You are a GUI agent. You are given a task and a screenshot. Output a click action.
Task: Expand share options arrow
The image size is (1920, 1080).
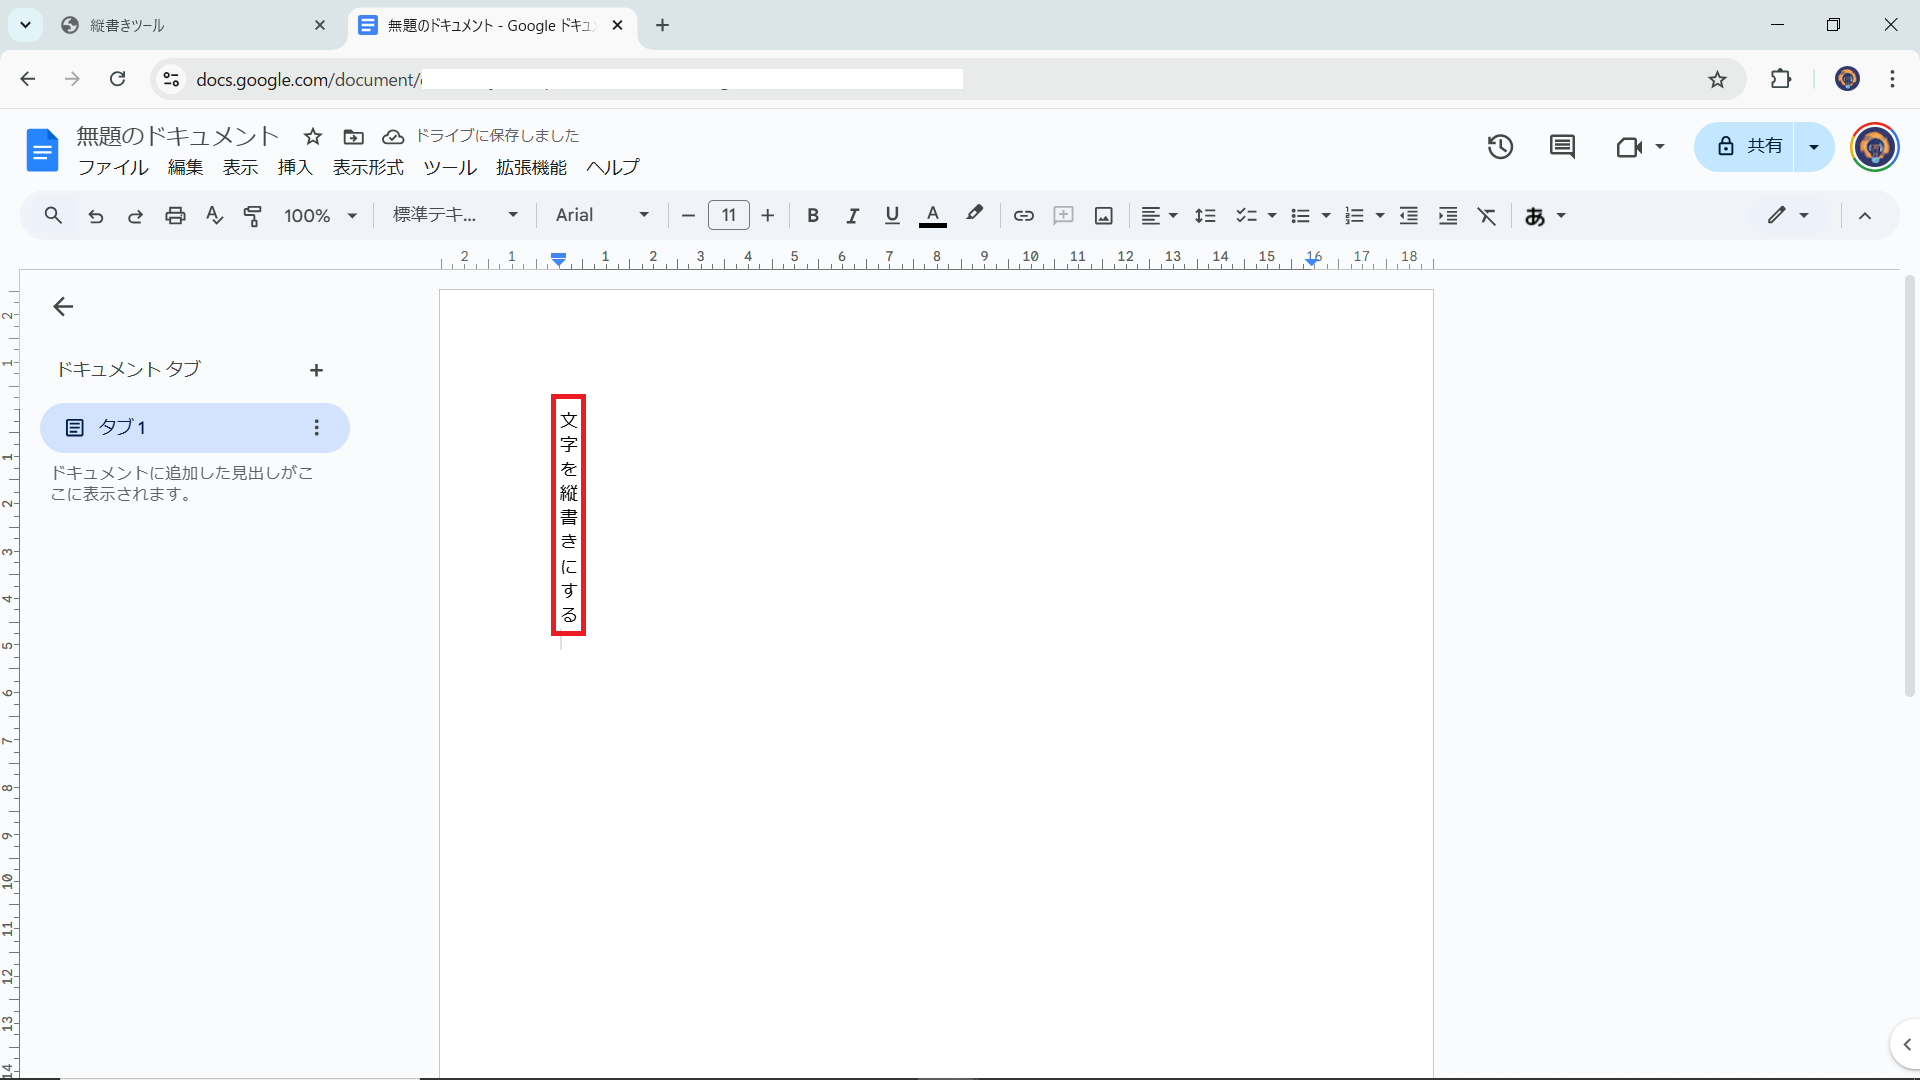click(1814, 147)
